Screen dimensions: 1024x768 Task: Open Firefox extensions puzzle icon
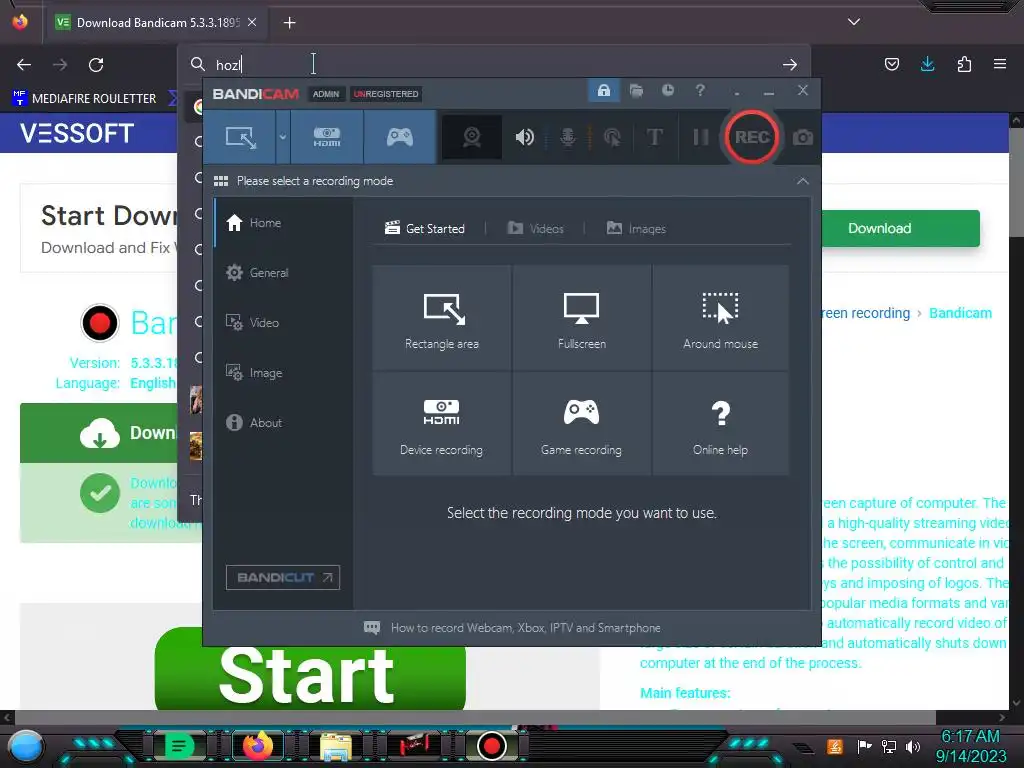pyautogui.click(x=964, y=64)
